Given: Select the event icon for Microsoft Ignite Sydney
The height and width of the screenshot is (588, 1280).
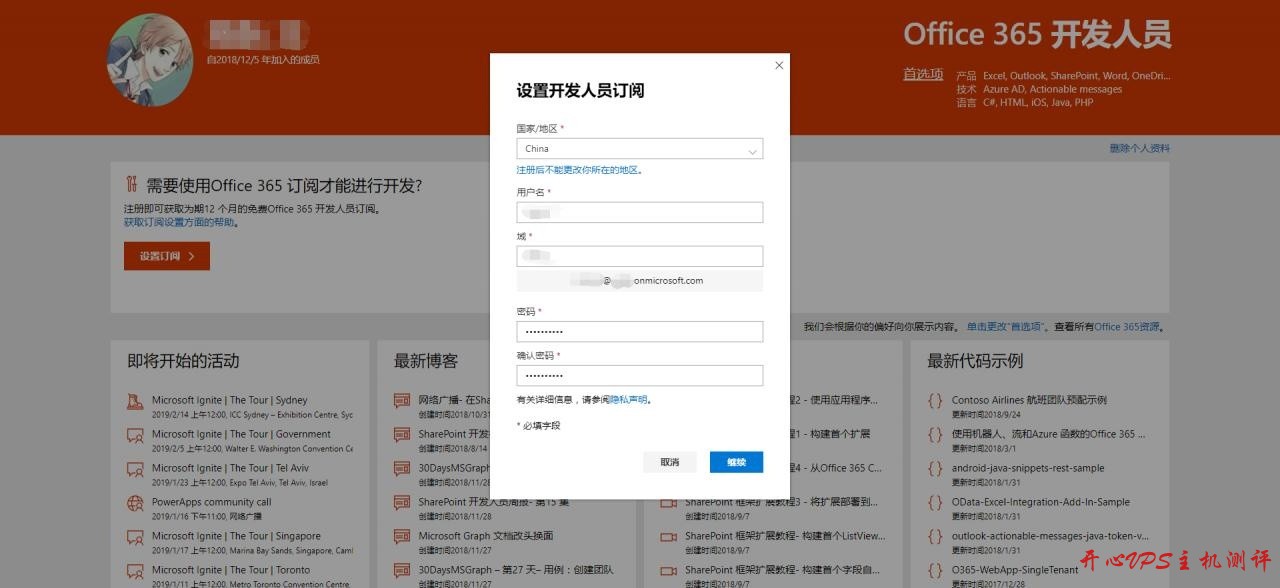Looking at the screenshot, I should [x=135, y=400].
